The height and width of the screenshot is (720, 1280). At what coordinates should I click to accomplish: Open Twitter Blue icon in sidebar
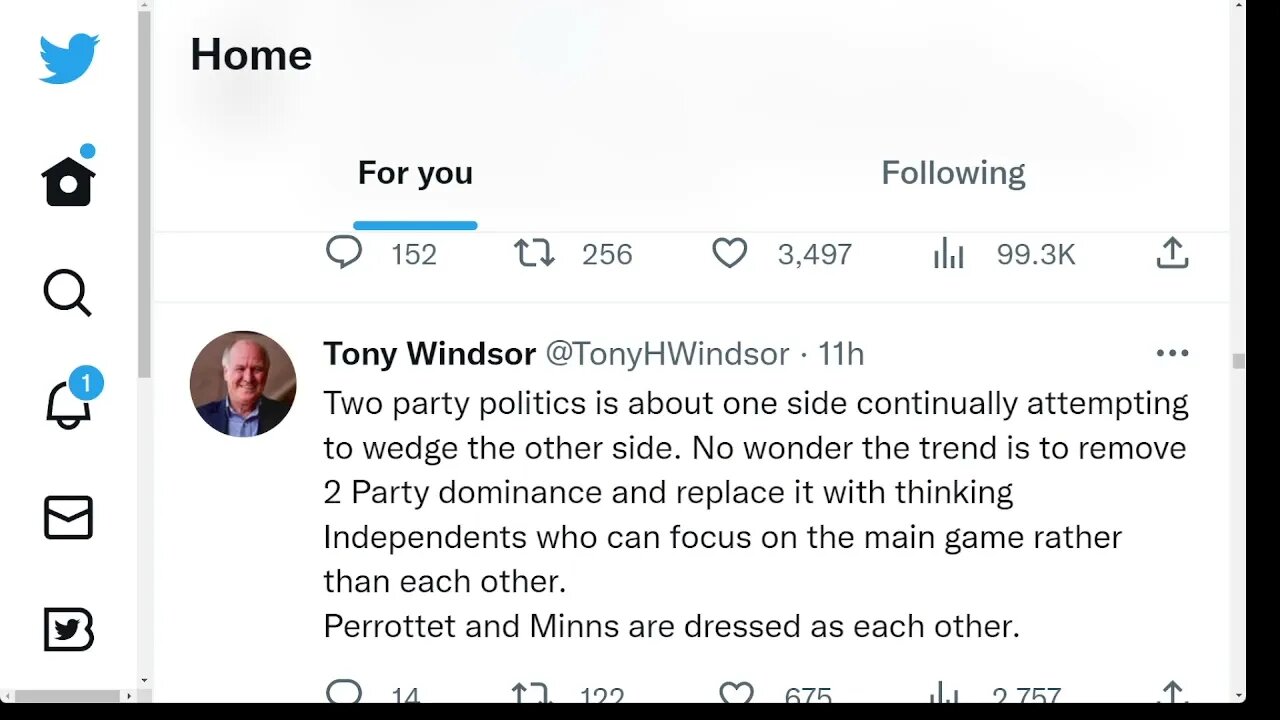(68, 630)
